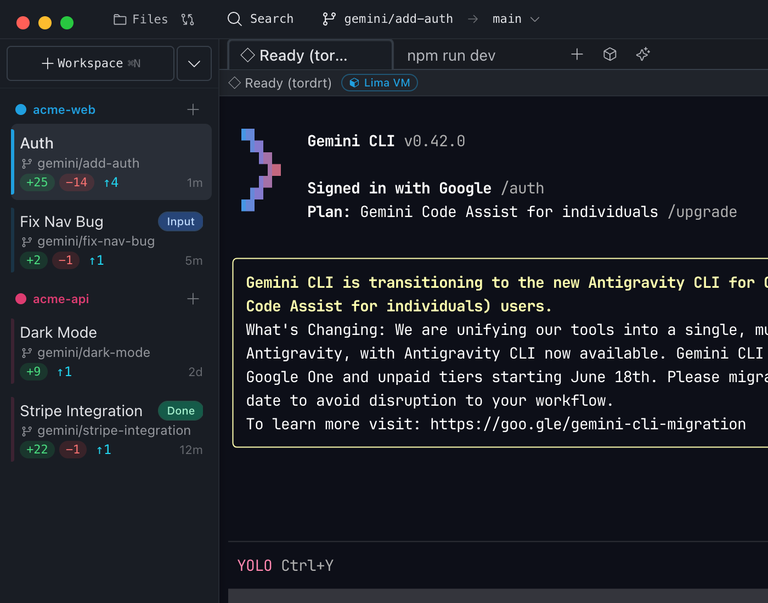Screen dimensions: 768x603
Task: Expand the Workspace options chevron
Action: (x=194, y=63)
